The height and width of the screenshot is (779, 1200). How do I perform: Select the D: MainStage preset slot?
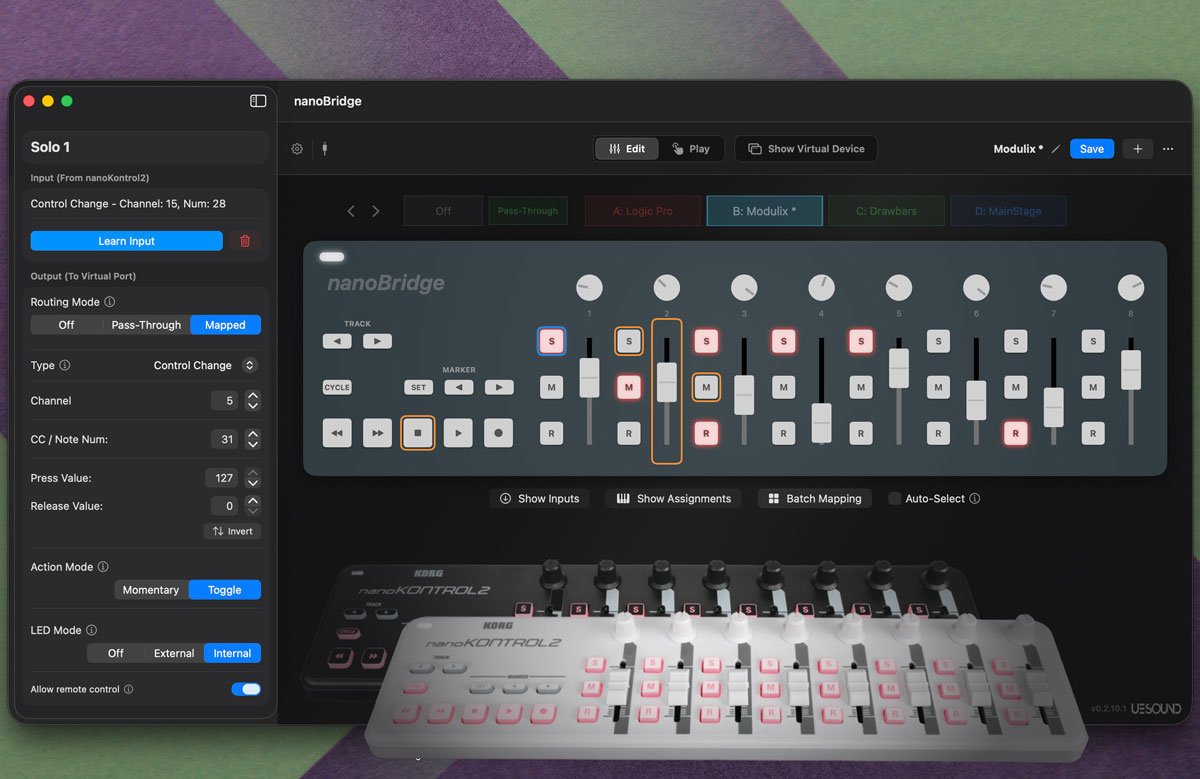[1008, 211]
